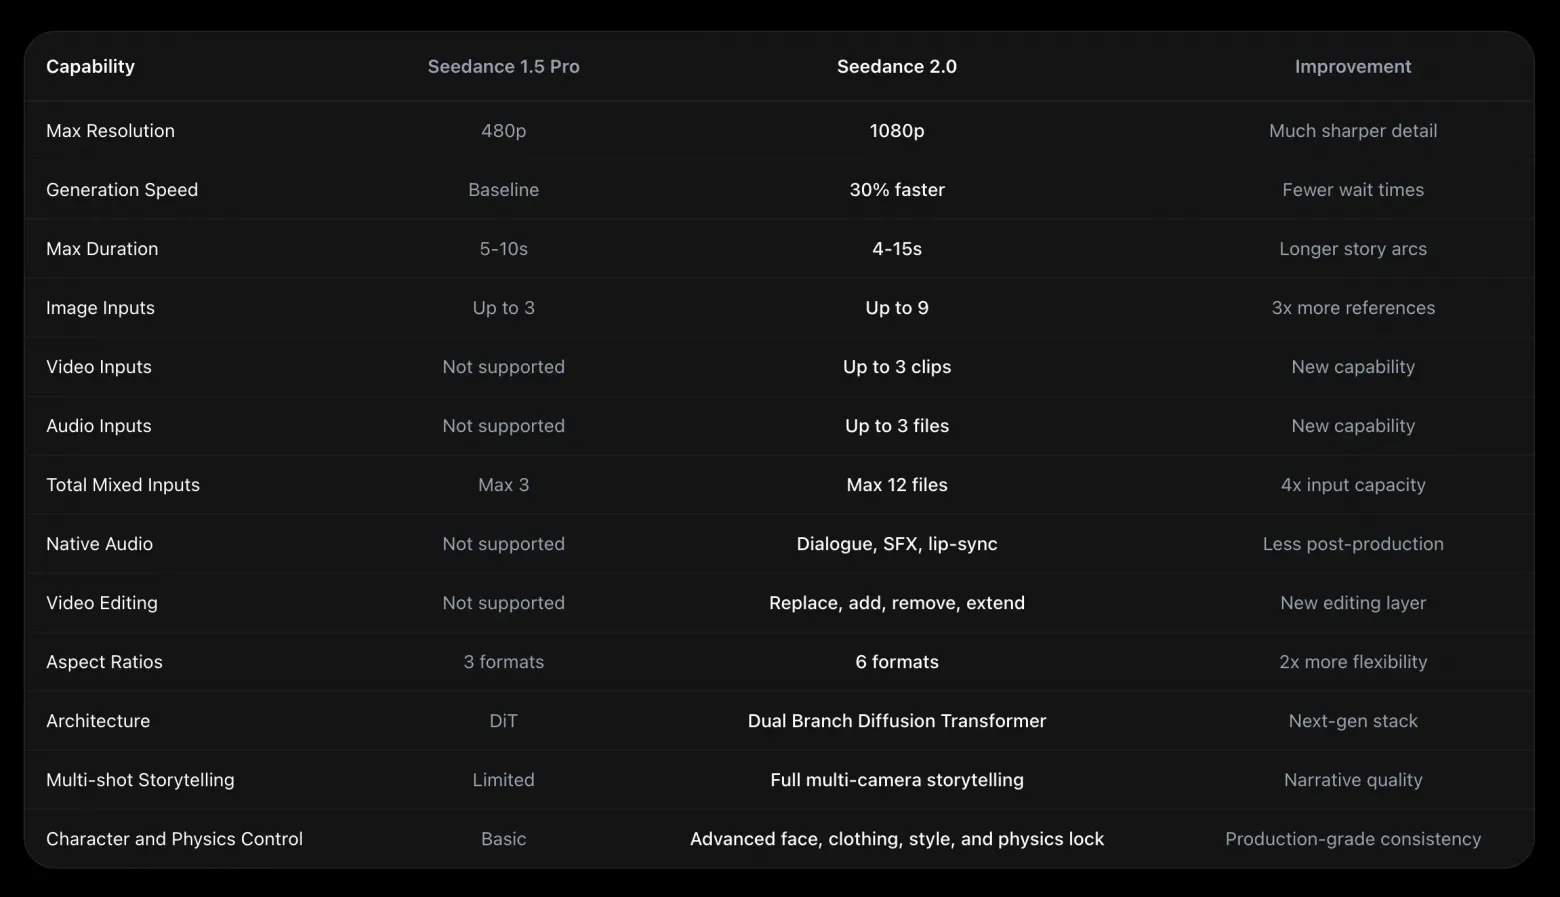1560x897 pixels.
Task: Select the Improvement column header
Action: [1353, 67]
